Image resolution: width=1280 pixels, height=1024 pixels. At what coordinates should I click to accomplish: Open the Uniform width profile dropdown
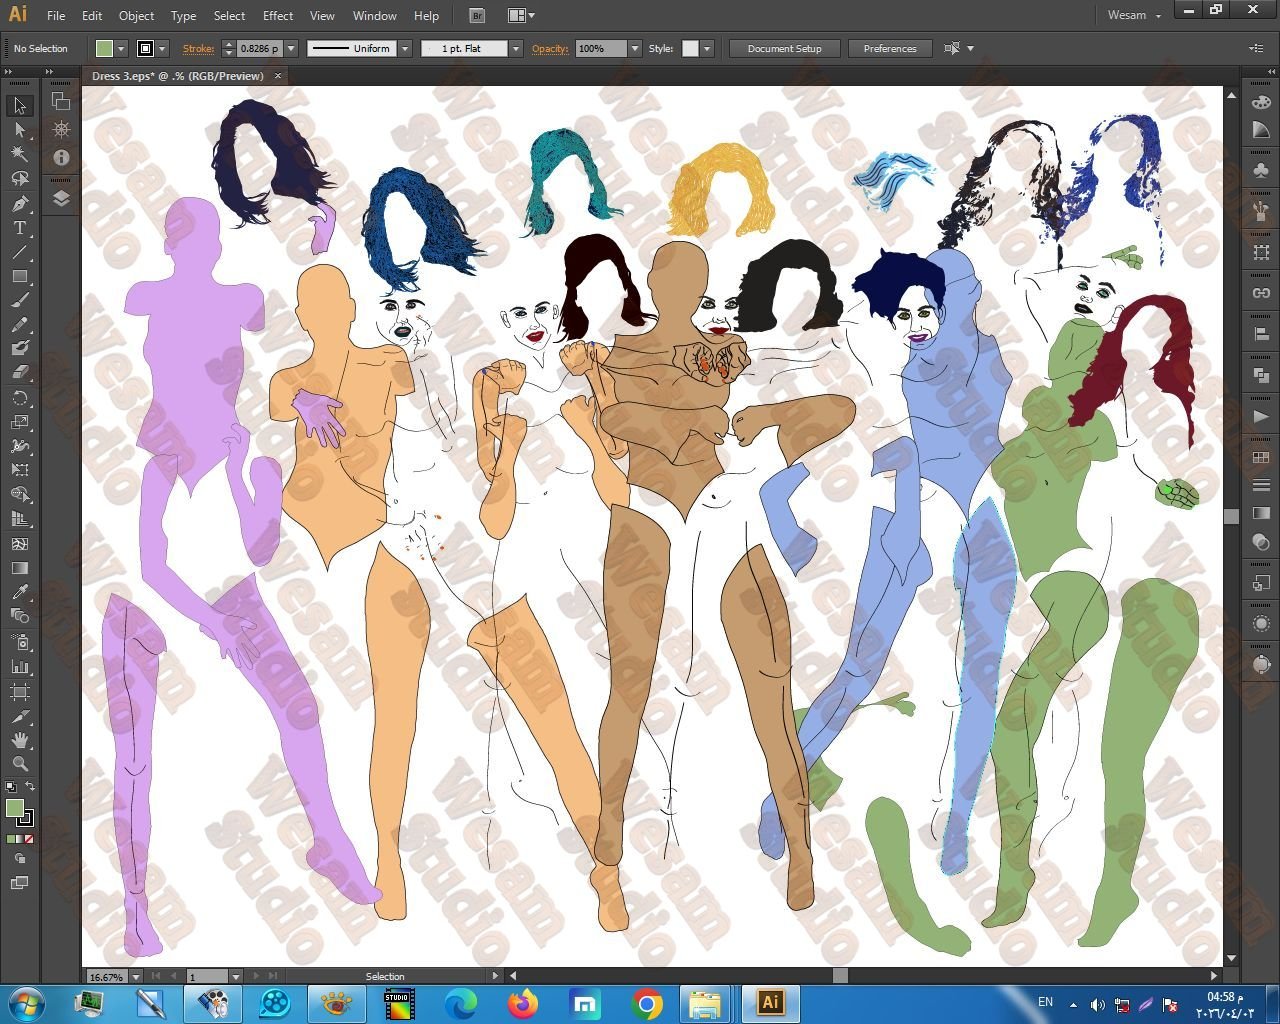pyautogui.click(x=405, y=48)
